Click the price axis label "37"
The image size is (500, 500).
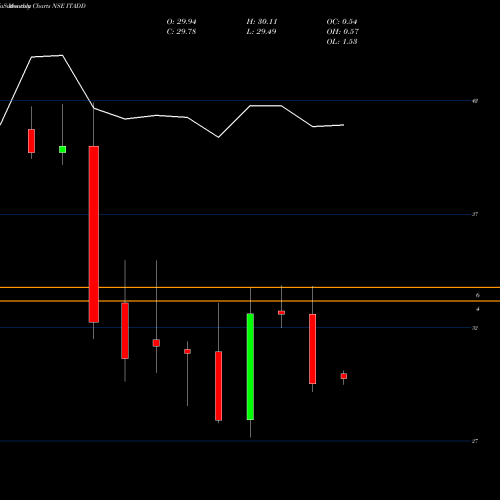(475, 214)
